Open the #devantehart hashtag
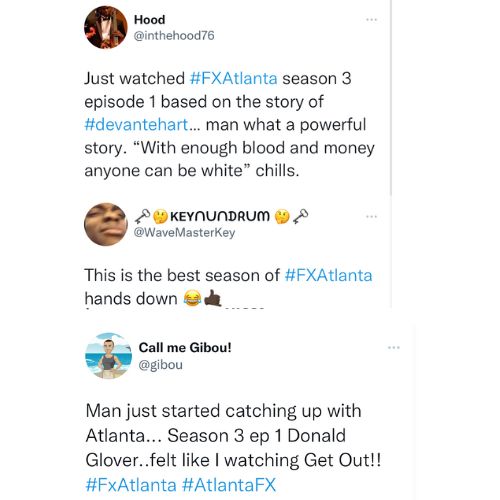This screenshot has width=500, height=500. pyautogui.click(x=136, y=125)
